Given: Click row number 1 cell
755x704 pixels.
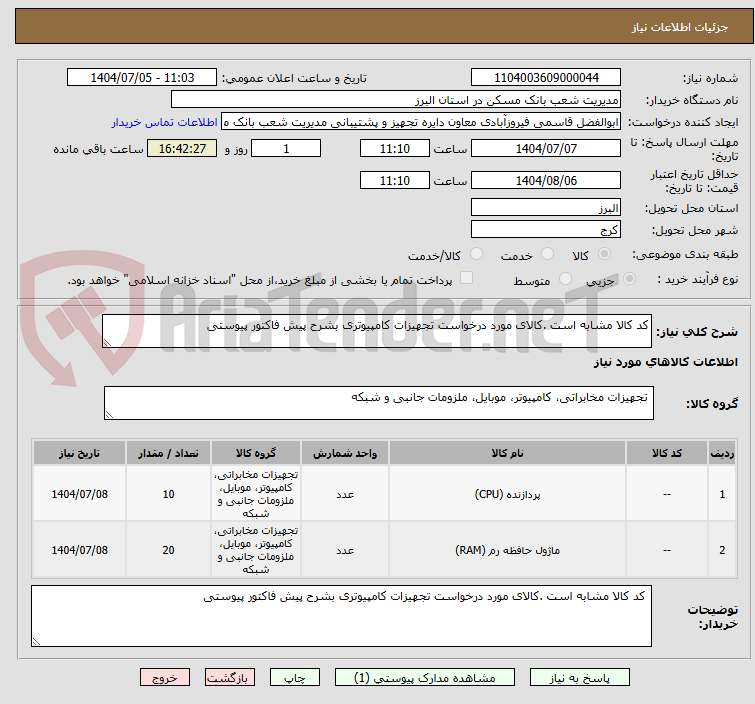Looking at the screenshot, I should coord(722,494).
